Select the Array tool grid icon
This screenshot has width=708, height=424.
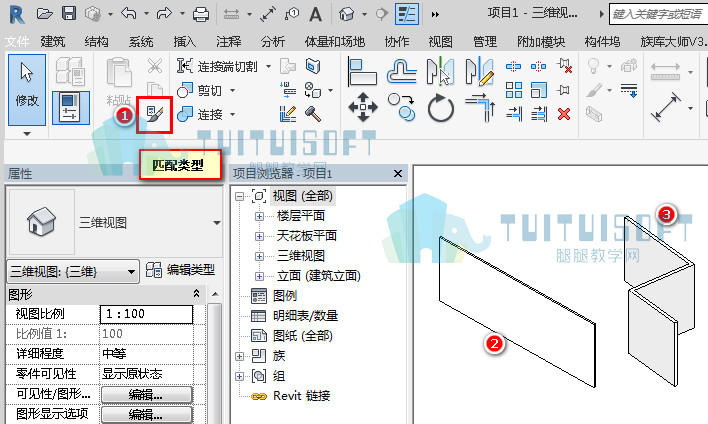(514, 90)
